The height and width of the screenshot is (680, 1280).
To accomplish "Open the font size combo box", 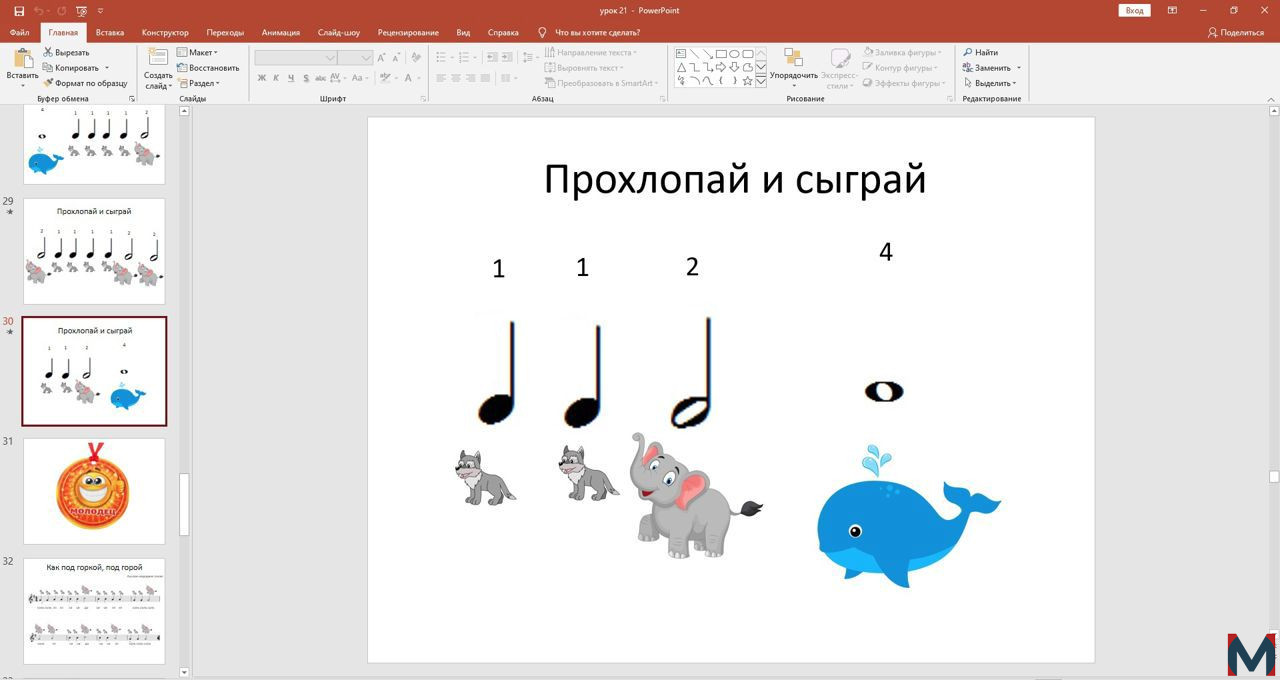I will [x=355, y=58].
